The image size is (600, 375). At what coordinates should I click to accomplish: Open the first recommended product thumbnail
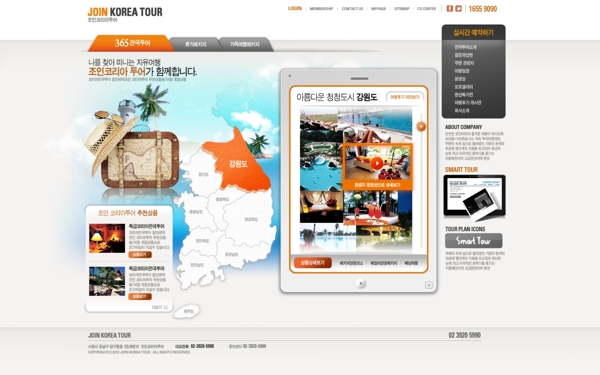[x=107, y=238]
